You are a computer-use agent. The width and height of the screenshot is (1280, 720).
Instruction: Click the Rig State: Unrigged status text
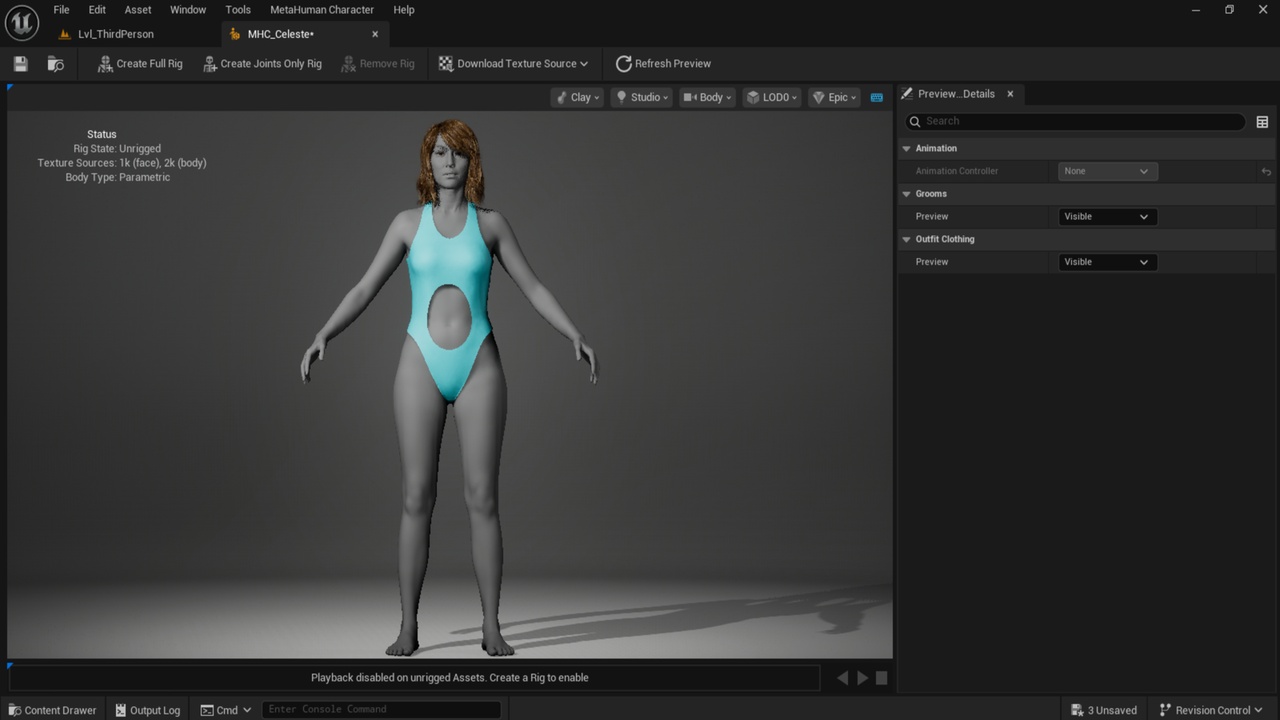(x=117, y=149)
